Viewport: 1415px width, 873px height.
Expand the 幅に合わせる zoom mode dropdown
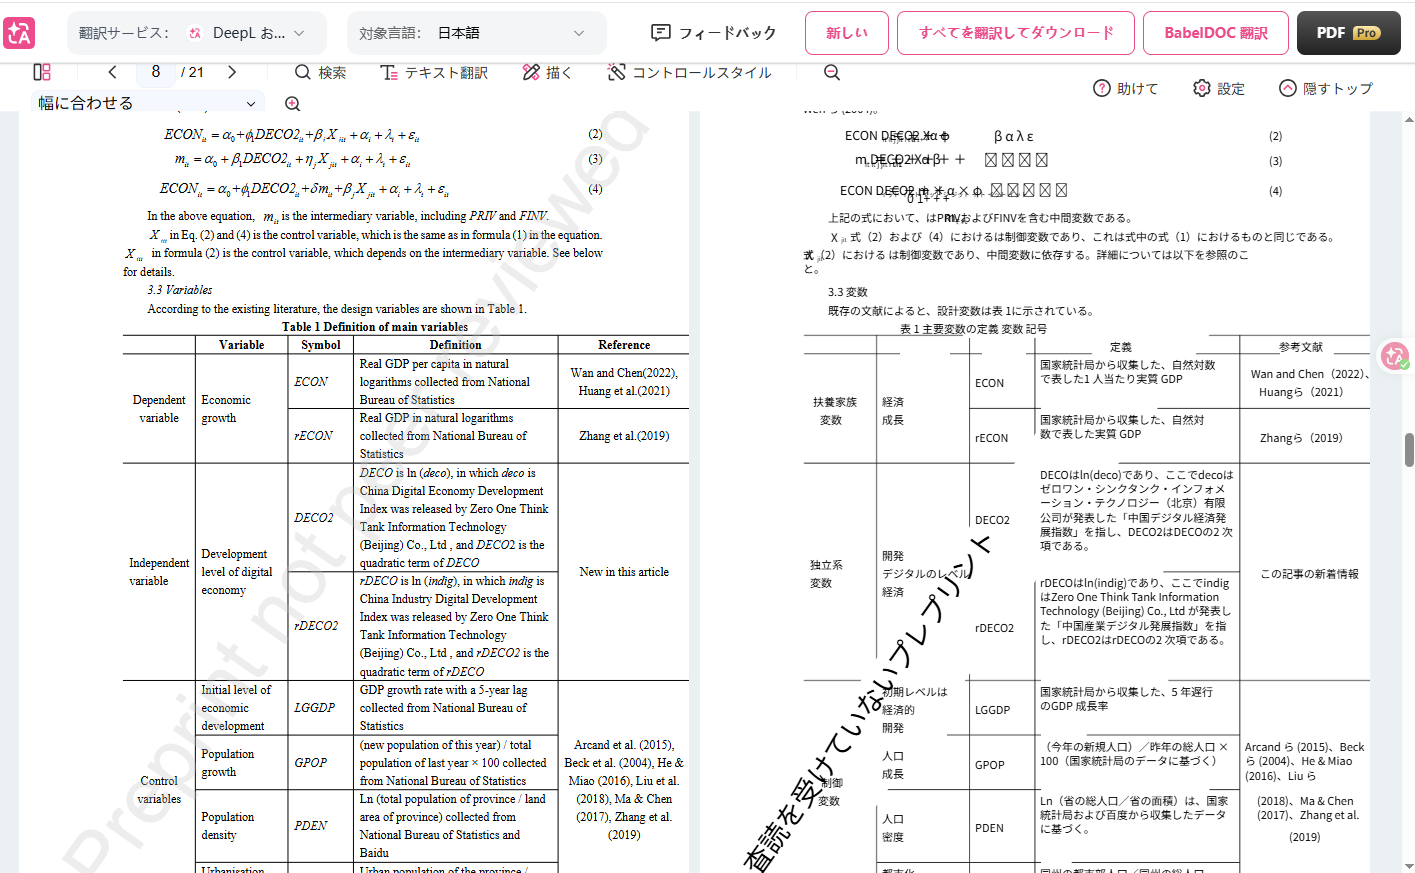click(148, 103)
